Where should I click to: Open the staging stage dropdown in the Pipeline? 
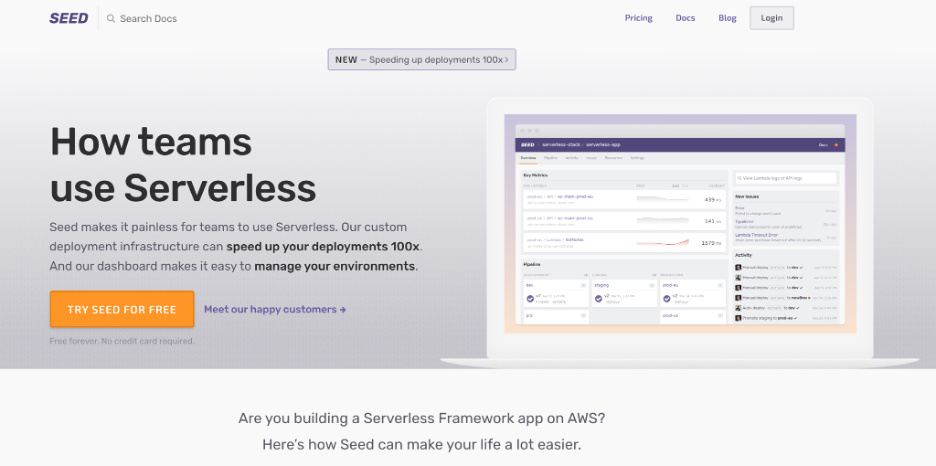click(652, 285)
